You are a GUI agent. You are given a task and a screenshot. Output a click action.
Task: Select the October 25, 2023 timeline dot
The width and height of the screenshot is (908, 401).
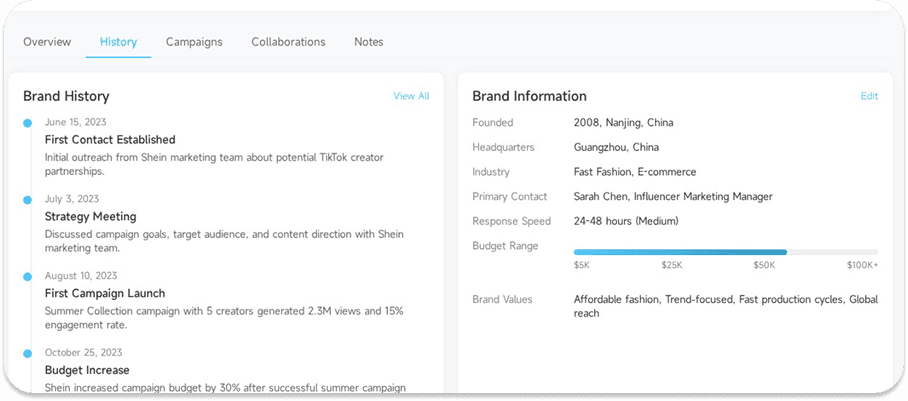pyautogui.click(x=27, y=353)
